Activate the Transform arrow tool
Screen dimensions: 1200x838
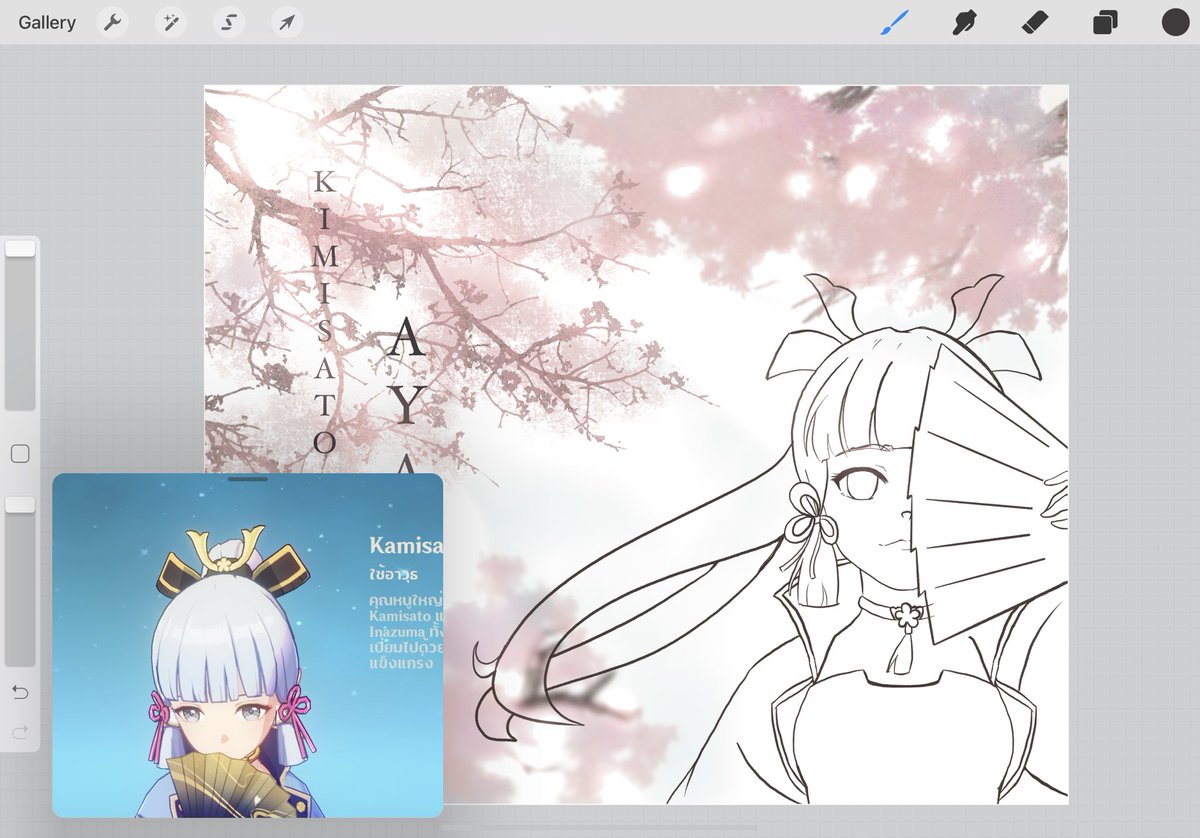click(x=286, y=22)
